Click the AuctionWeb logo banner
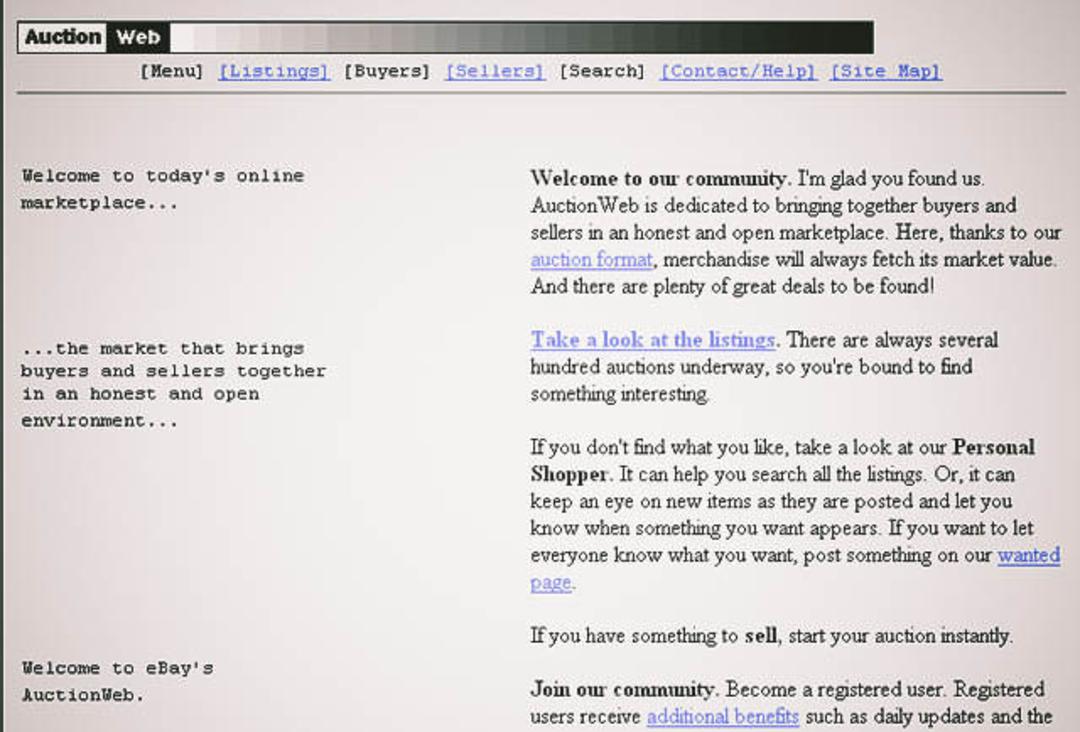This screenshot has height=732, width=1080. click(x=94, y=37)
